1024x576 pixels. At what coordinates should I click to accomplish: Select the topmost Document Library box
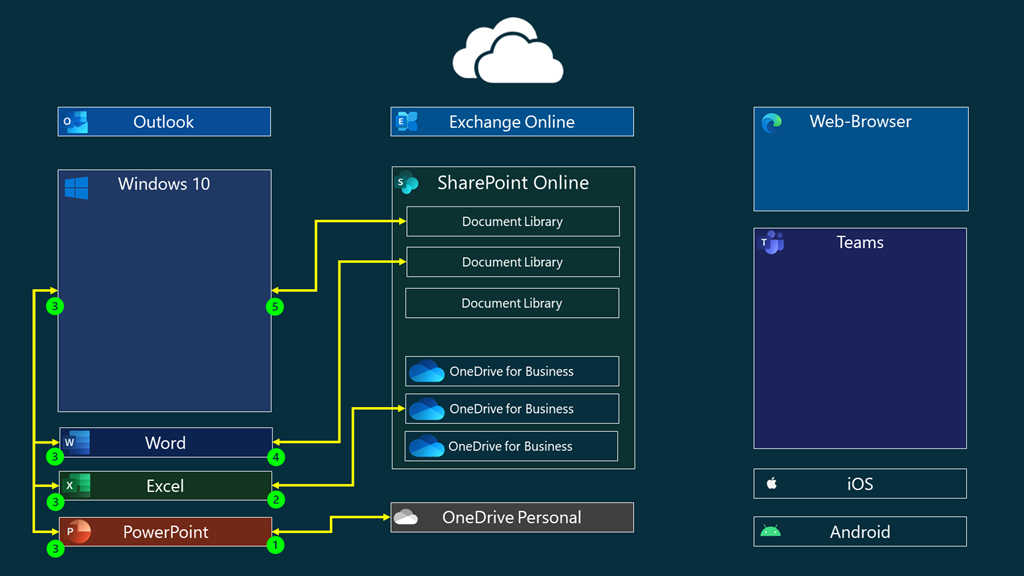[x=512, y=222]
